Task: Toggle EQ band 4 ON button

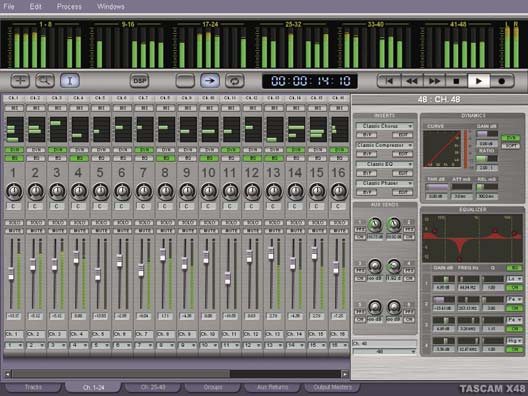Action: [515, 350]
